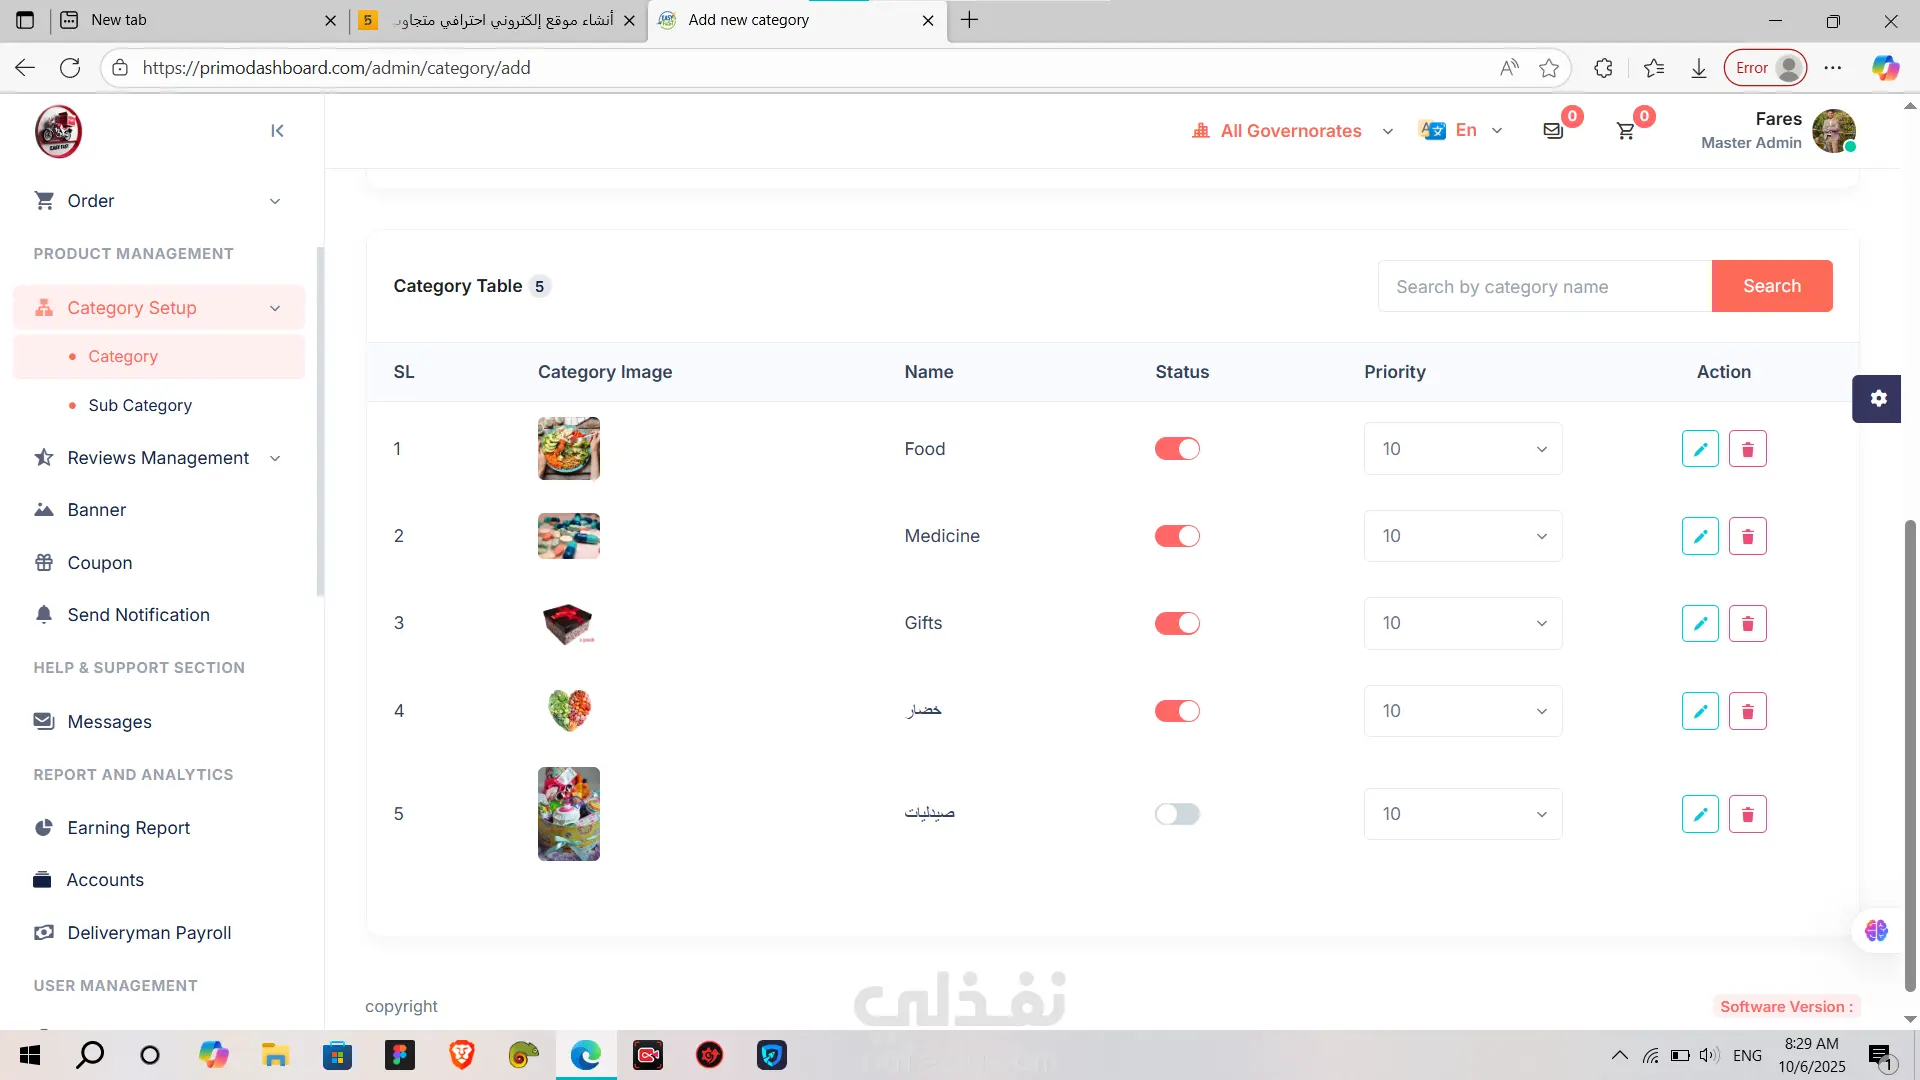Open Earning Report from the sidebar
1920x1080 pixels.
tap(128, 828)
